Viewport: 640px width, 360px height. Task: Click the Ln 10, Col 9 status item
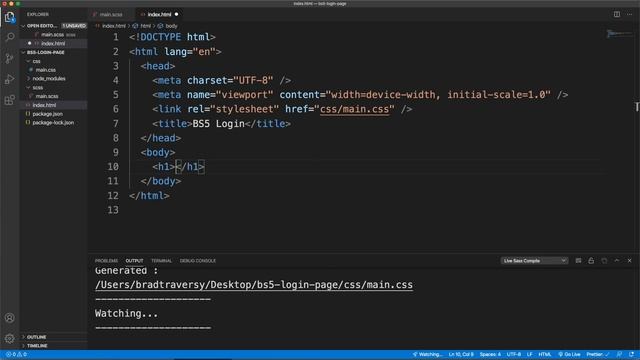click(x=461, y=354)
